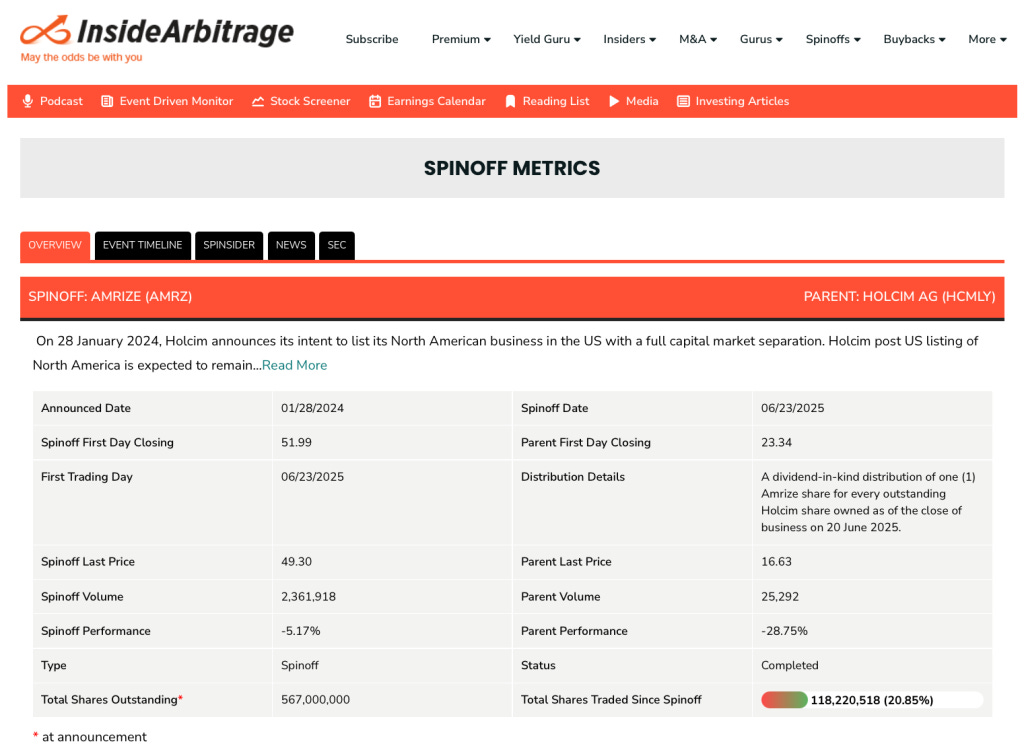This screenshot has width=1024, height=748.
Task: Open the News tab
Action: (291, 246)
